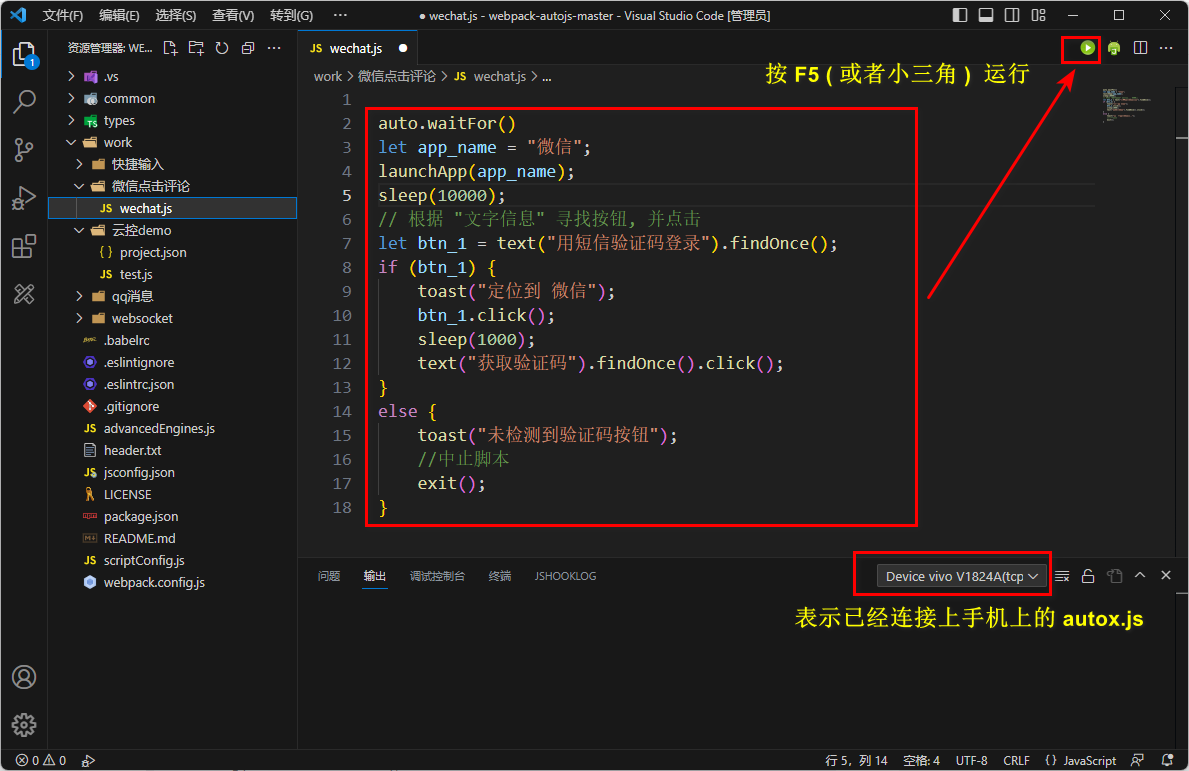Change end of line sequence CRLF
This screenshot has height=771, width=1189.
[1016, 760]
